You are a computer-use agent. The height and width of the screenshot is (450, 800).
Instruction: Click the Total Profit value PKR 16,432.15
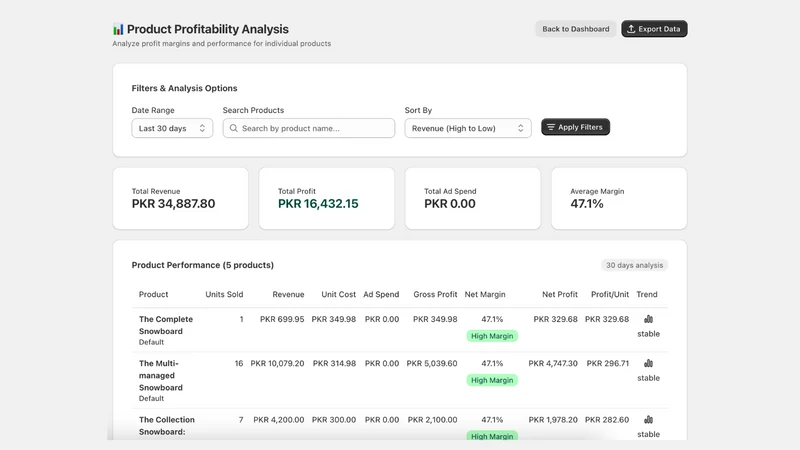click(318, 204)
